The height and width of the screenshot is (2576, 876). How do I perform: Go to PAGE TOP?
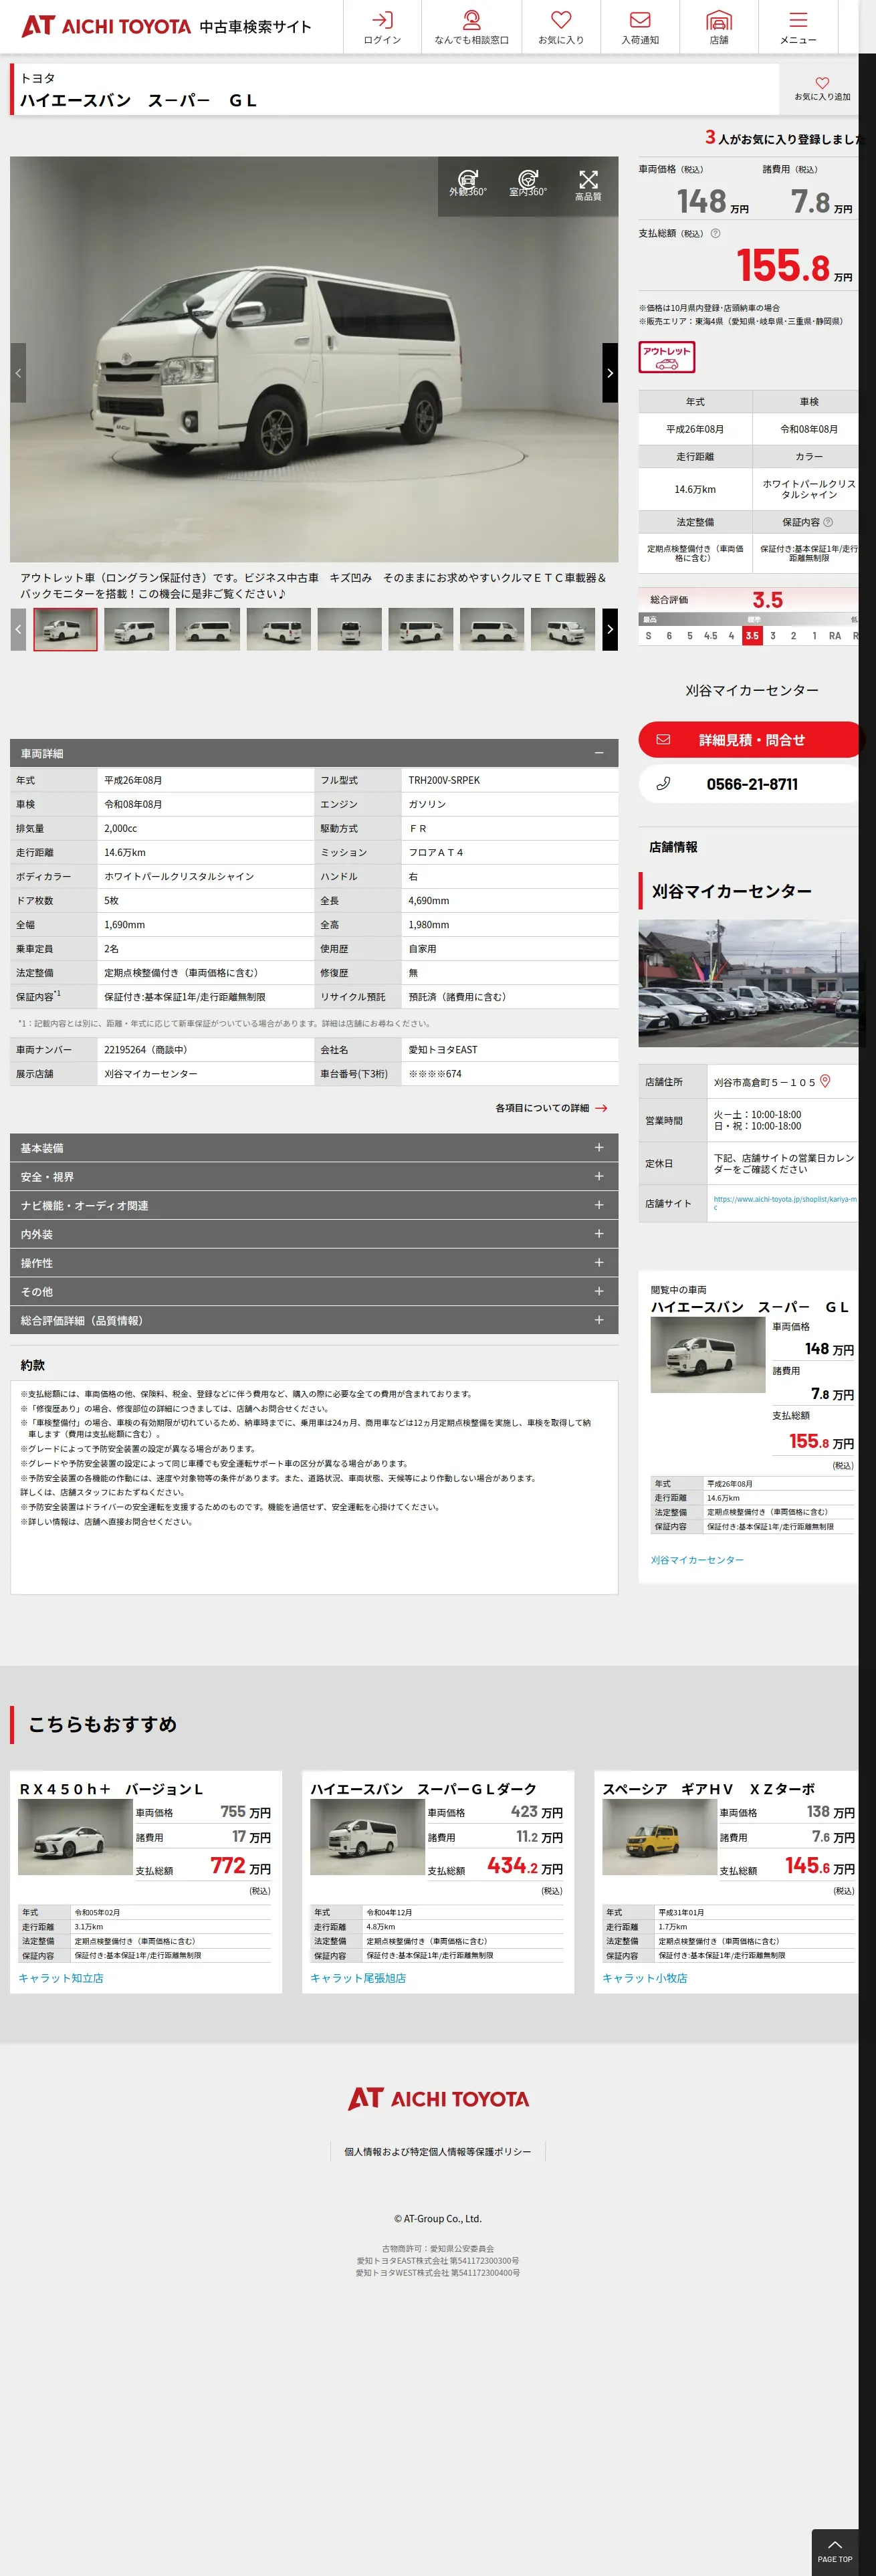[x=835, y=2551]
